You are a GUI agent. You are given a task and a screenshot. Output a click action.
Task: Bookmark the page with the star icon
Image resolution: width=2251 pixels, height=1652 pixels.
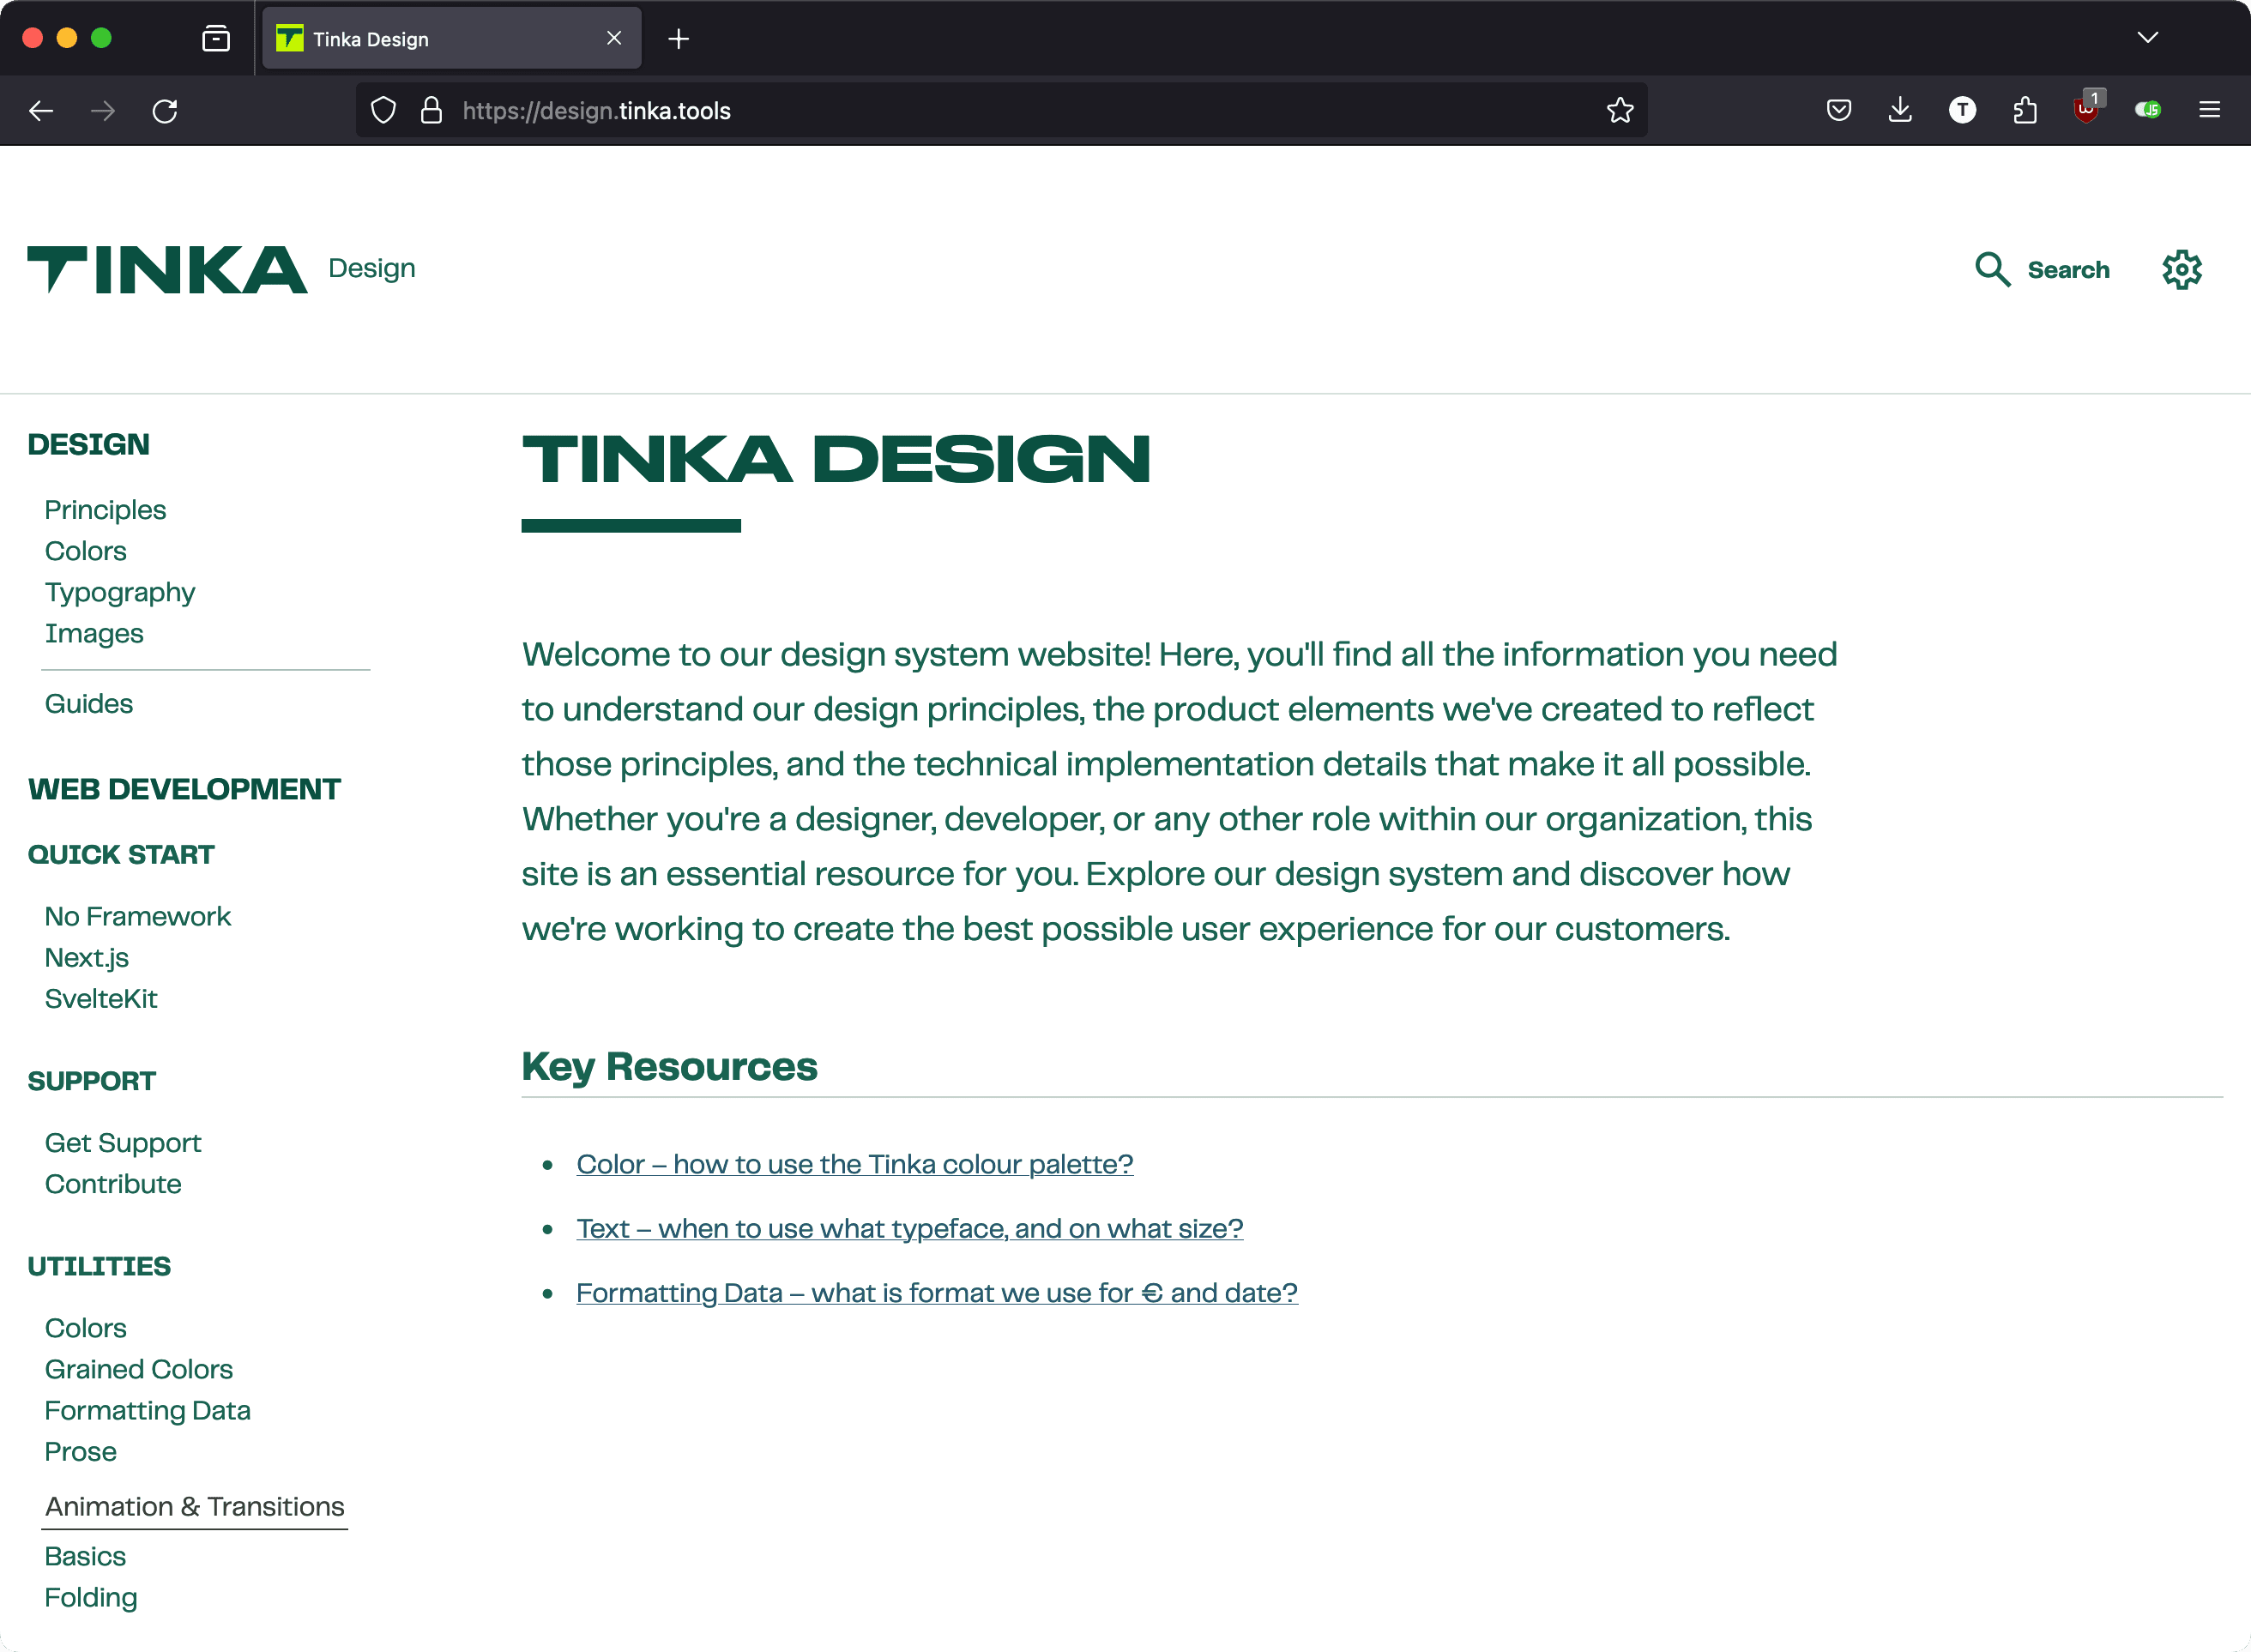pyautogui.click(x=1618, y=110)
